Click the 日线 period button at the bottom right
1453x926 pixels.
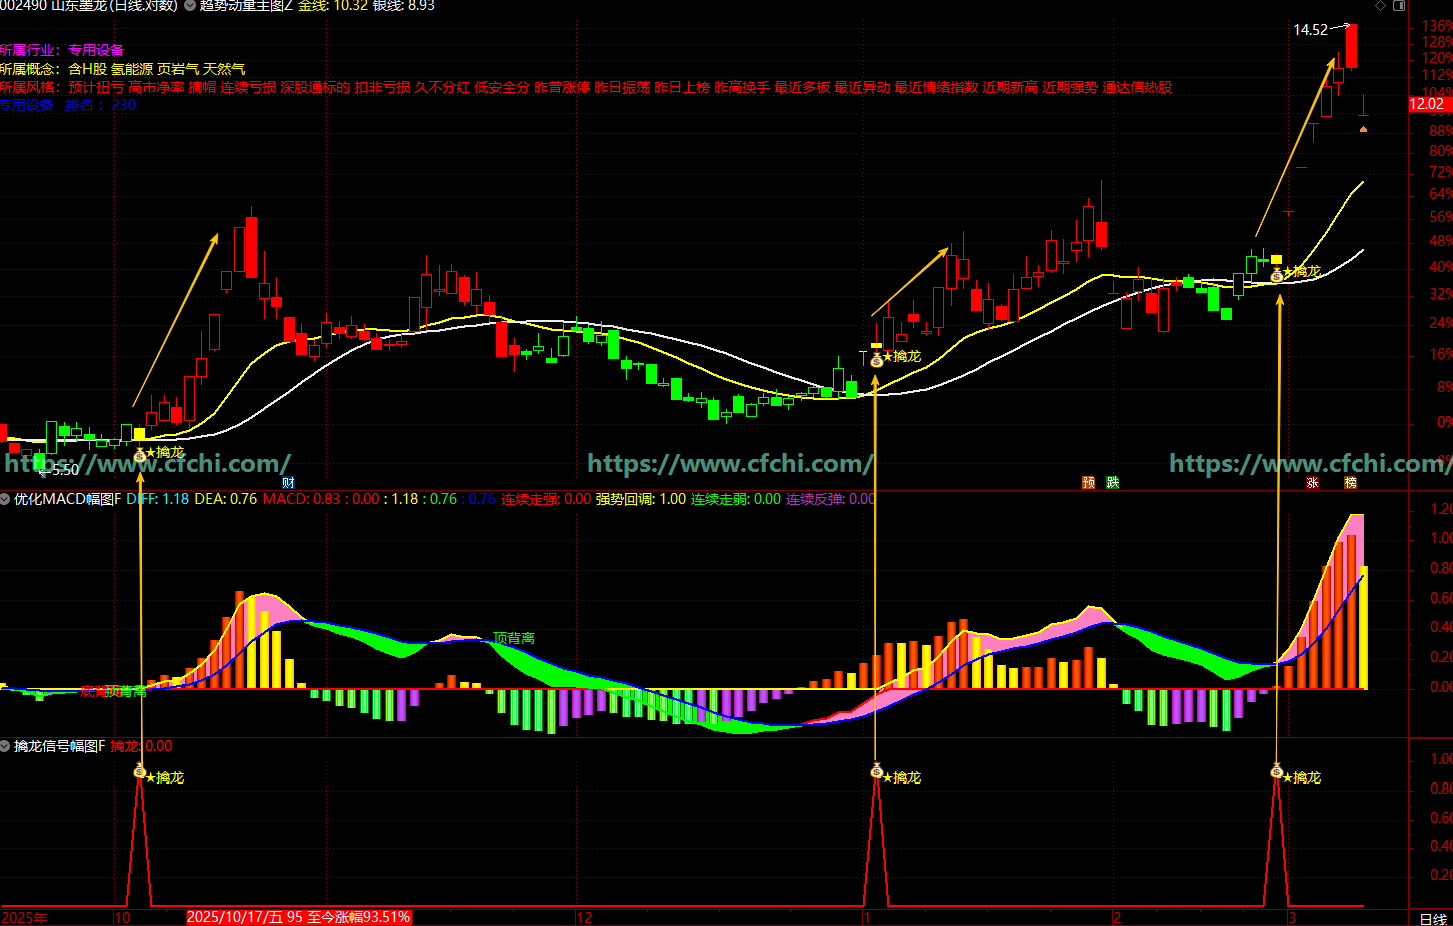coord(1433,918)
